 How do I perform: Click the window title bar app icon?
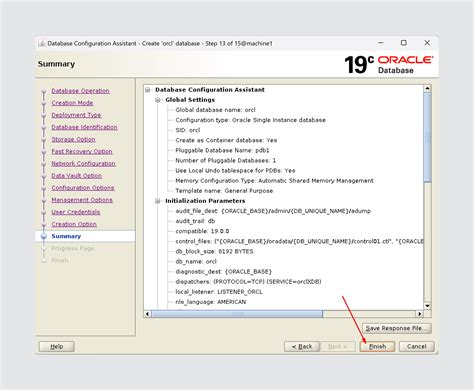42,43
